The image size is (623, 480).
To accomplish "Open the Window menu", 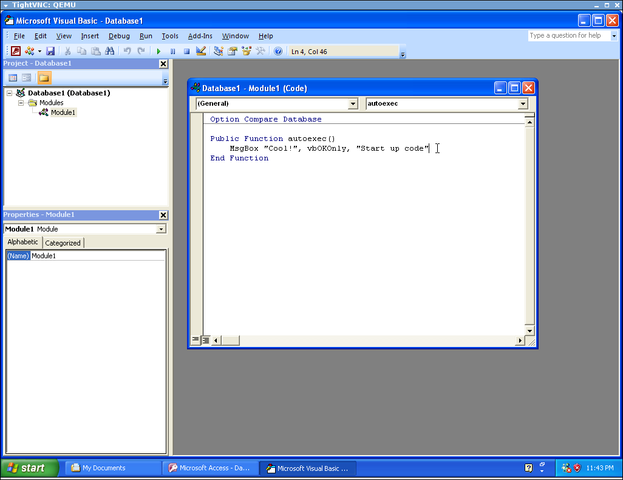I will (x=235, y=36).
